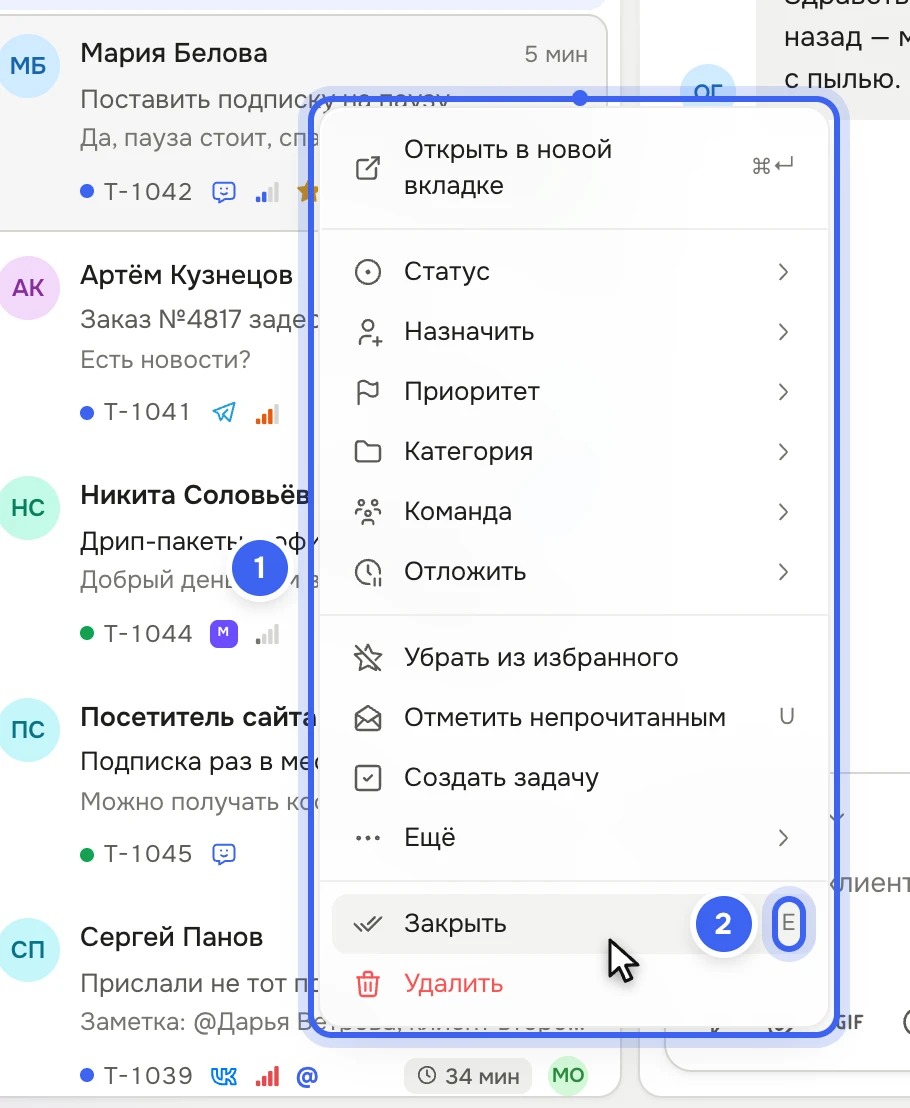Choose Создать задачу

pyautogui.click(x=574, y=778)
